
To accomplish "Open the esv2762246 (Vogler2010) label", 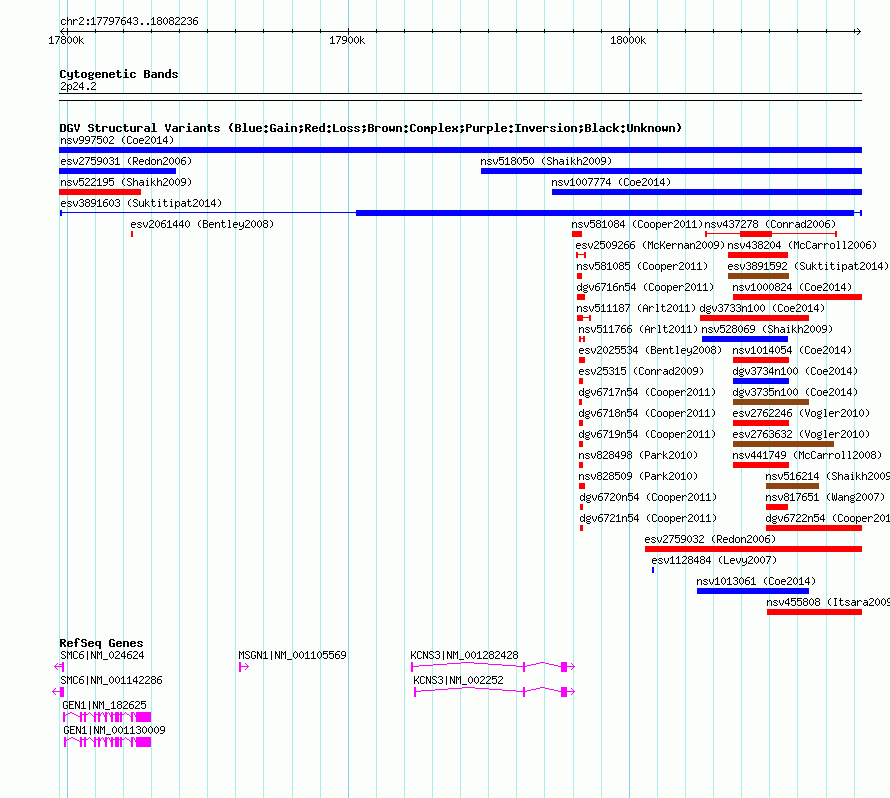I will tap(801, 413).
